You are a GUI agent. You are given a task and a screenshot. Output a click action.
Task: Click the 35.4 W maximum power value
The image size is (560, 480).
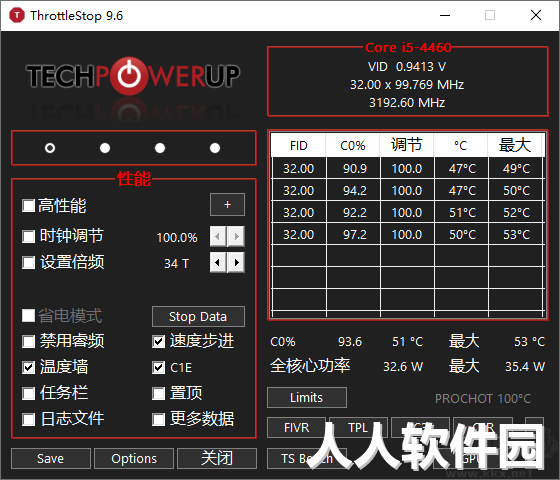coord(525,366)
